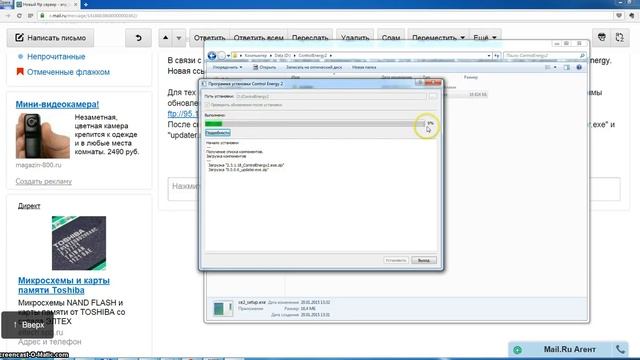Open Микросхемы и карты памяти Toshiba link
The height and width of the screenshot is (360, 640).
[64, 285]
